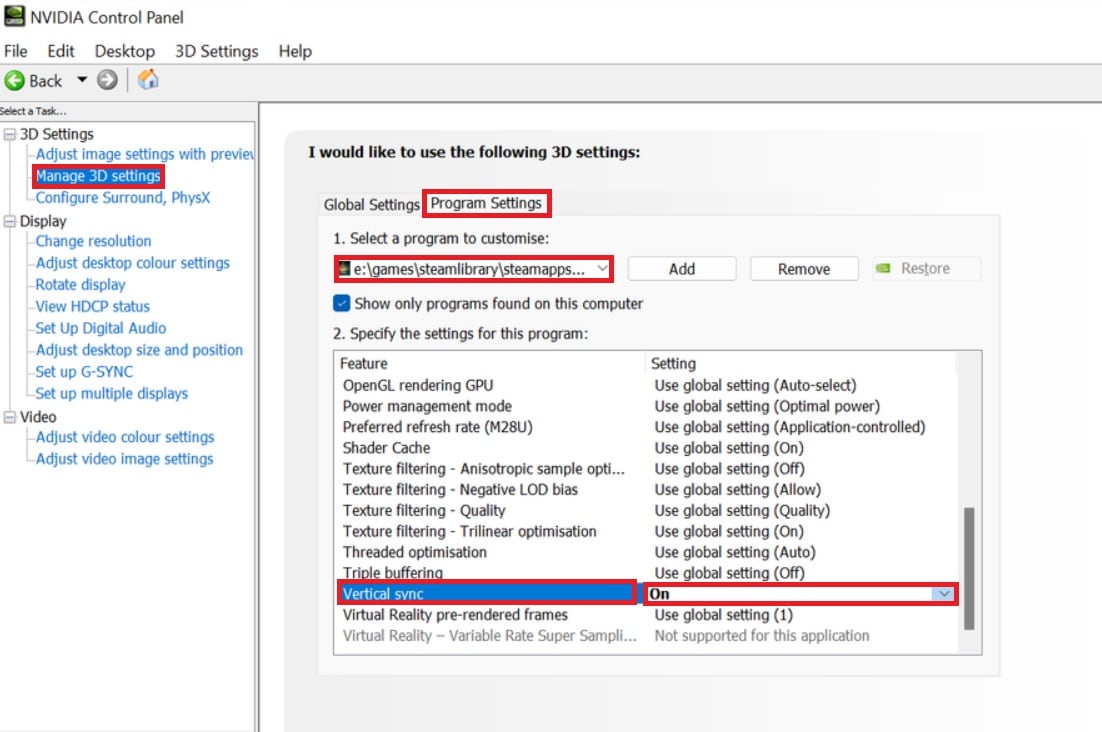This screenshot has height=732, width=1102.
Task: Open the Desktop menu
Action: click(124, 51)
